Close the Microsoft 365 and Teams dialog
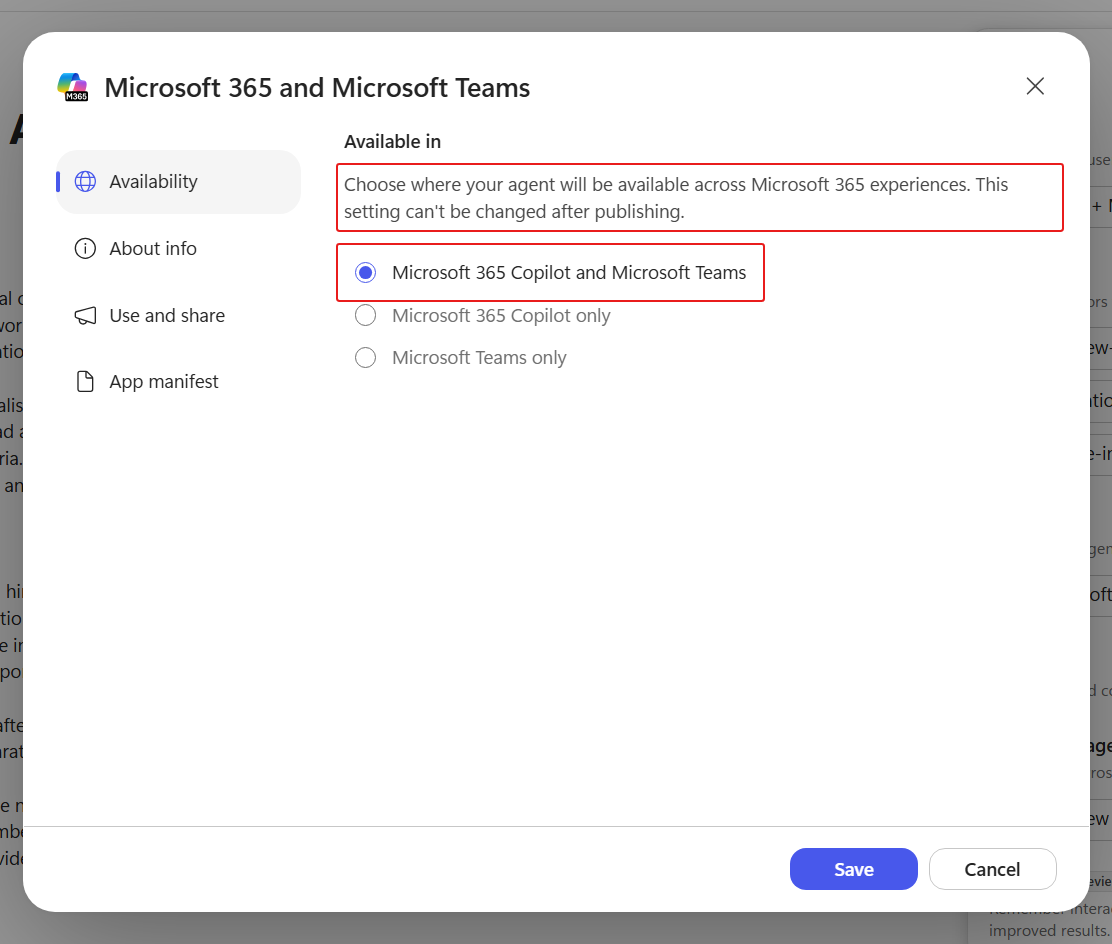Screen dimensions: 1112x944 (1035, 87)
